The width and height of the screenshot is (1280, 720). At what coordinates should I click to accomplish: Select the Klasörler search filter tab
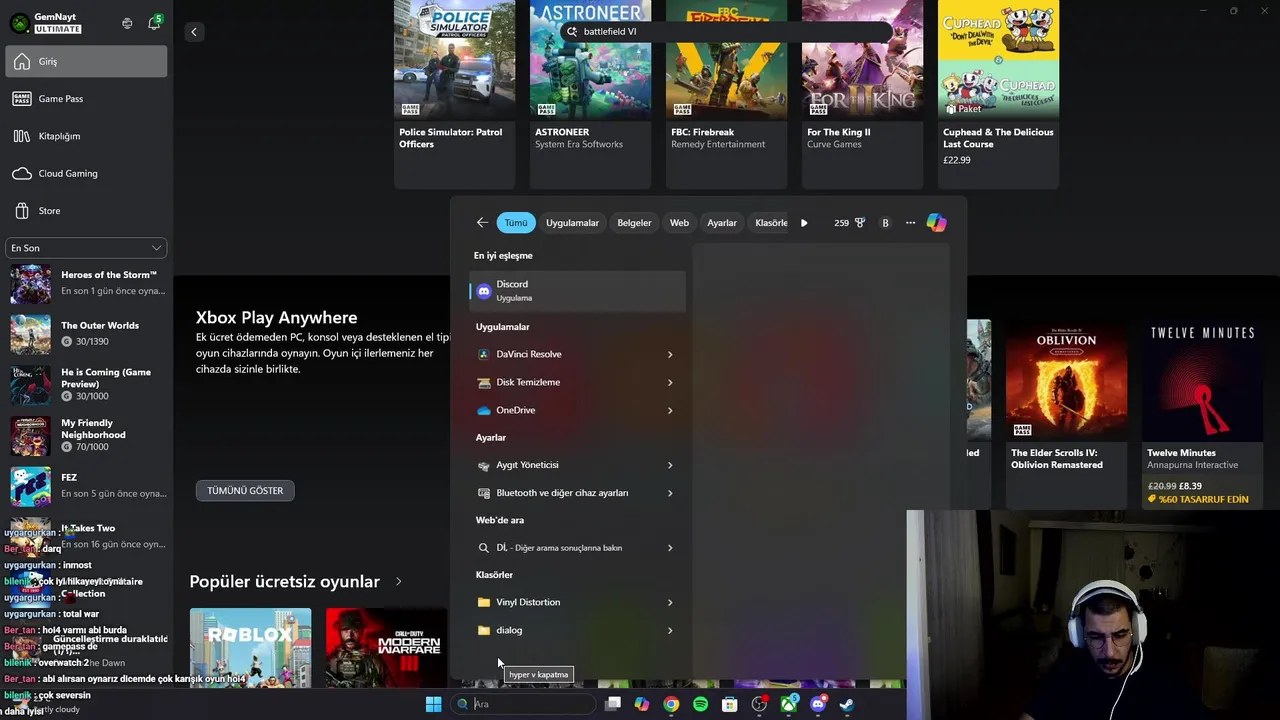pyautogui.click(x=771, y=223)
